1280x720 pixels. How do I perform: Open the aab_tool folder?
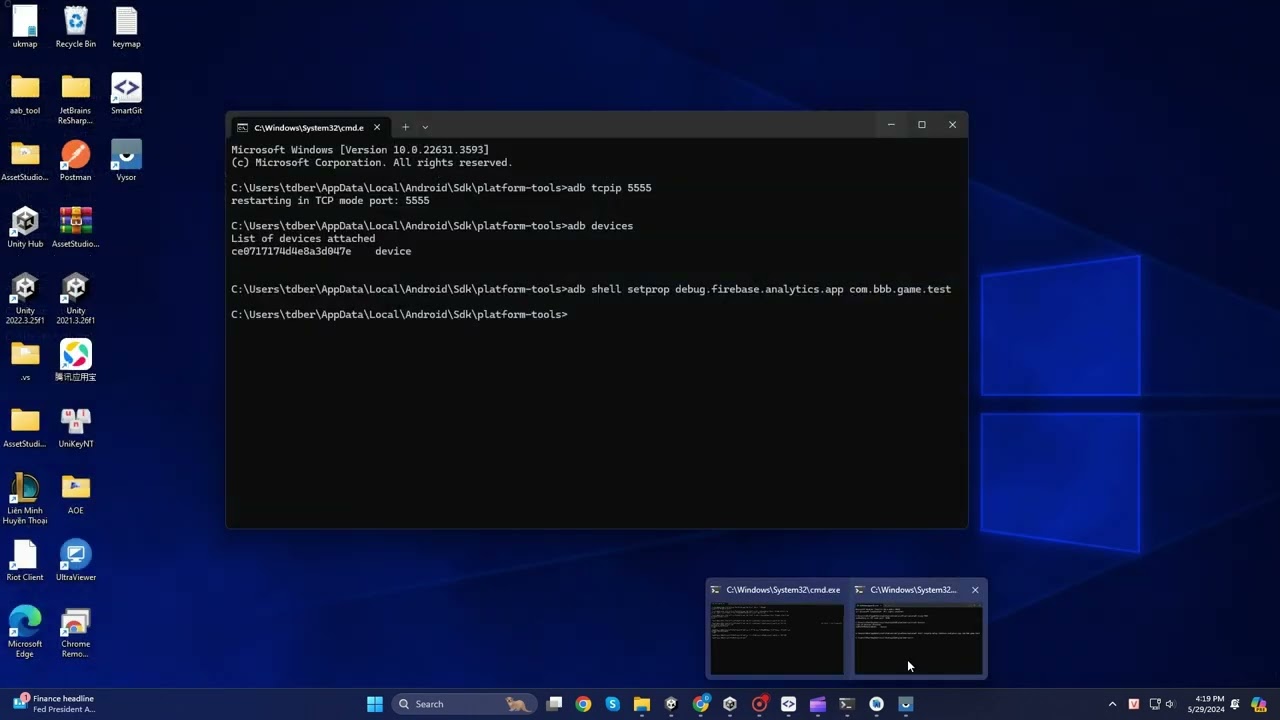25,94
